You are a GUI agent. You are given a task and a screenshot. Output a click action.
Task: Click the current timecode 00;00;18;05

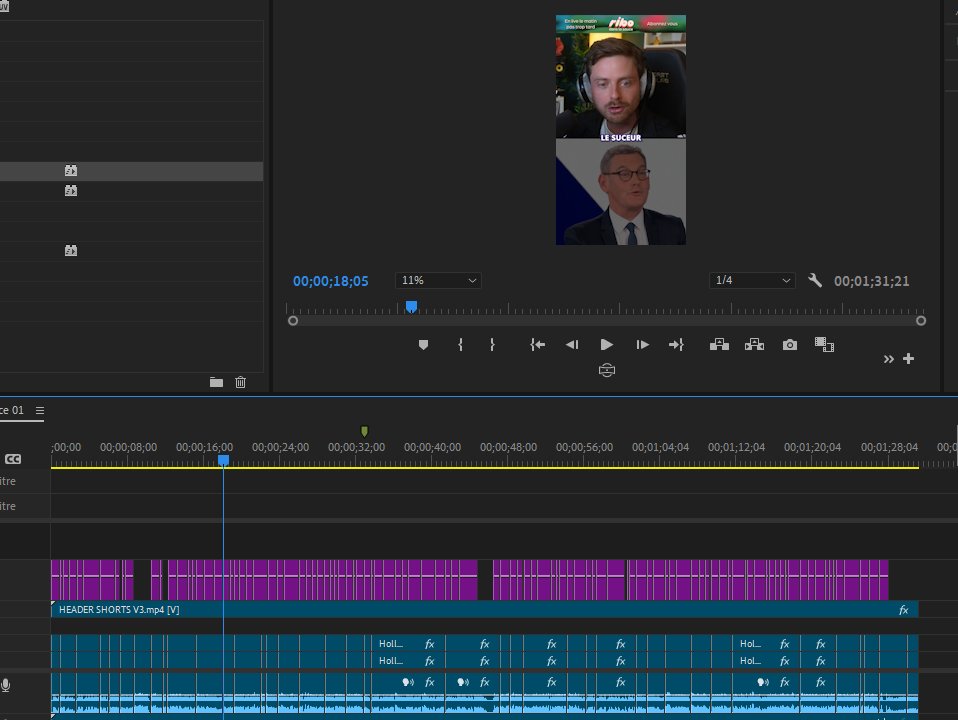point(331,281)
